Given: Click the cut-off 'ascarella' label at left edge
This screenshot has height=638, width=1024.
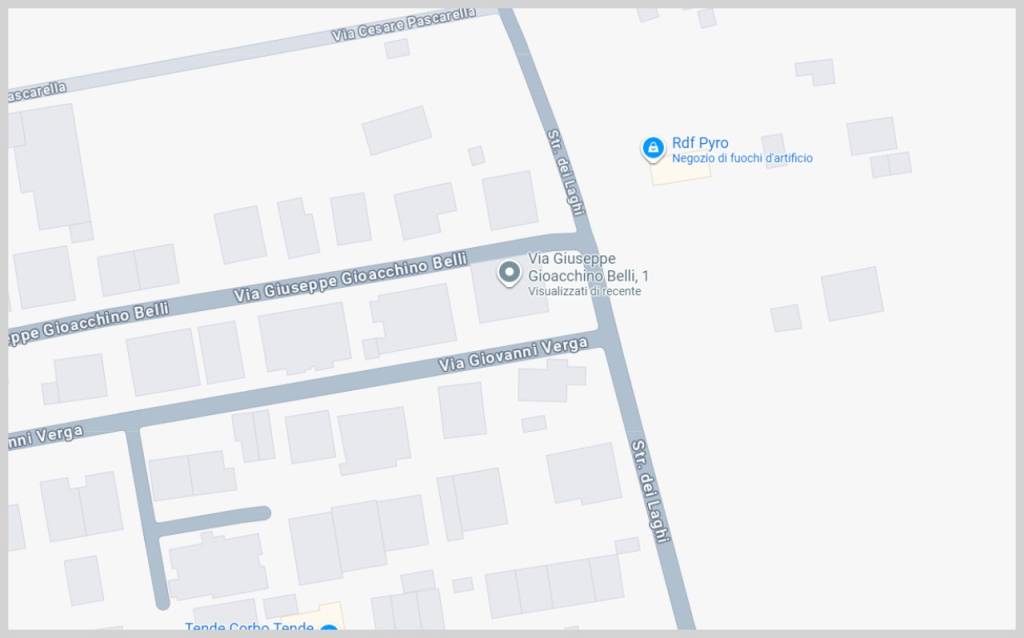Looking at the screenshot, I should pos(37,92).
